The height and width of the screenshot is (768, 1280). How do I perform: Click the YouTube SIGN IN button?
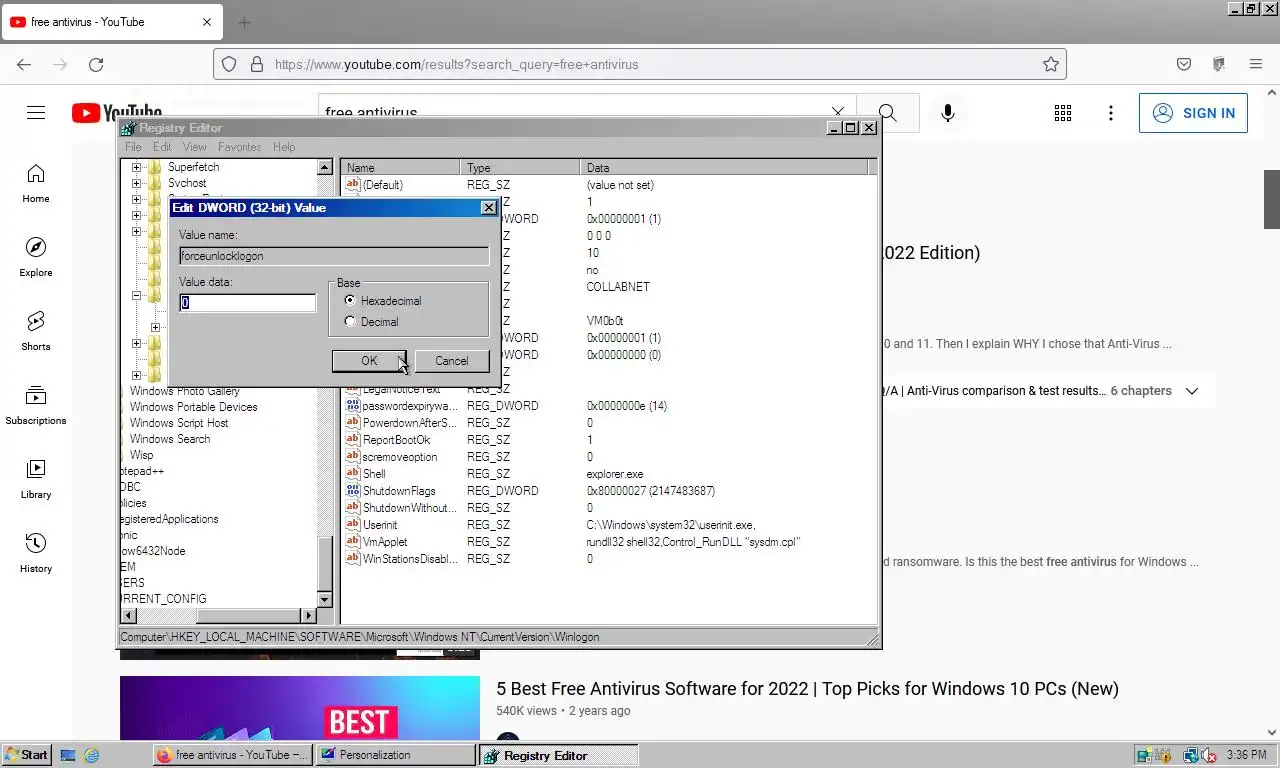1193,113
